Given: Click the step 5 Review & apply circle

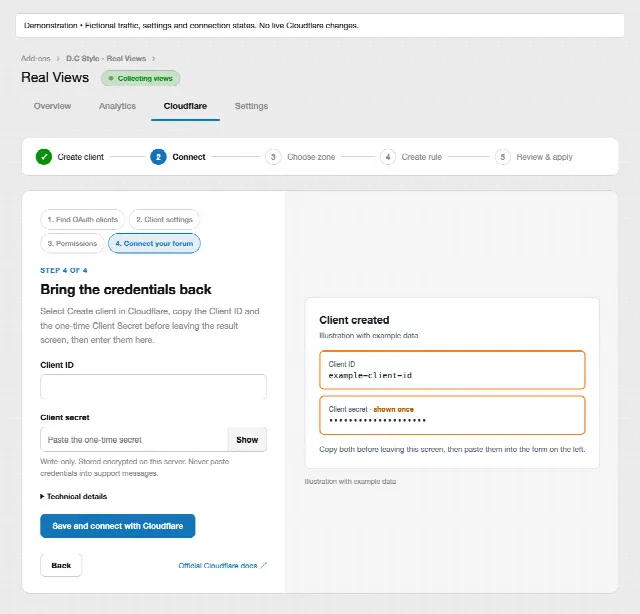Looking at the screenshot, I should pos(502,157).
